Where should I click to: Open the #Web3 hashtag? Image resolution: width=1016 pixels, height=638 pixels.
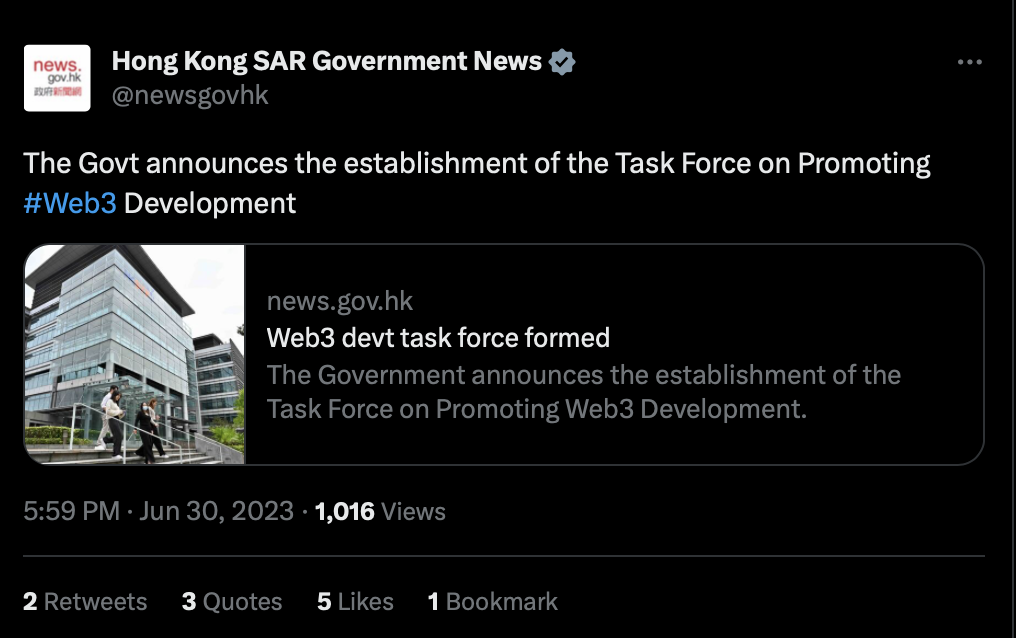pos(70,203)
